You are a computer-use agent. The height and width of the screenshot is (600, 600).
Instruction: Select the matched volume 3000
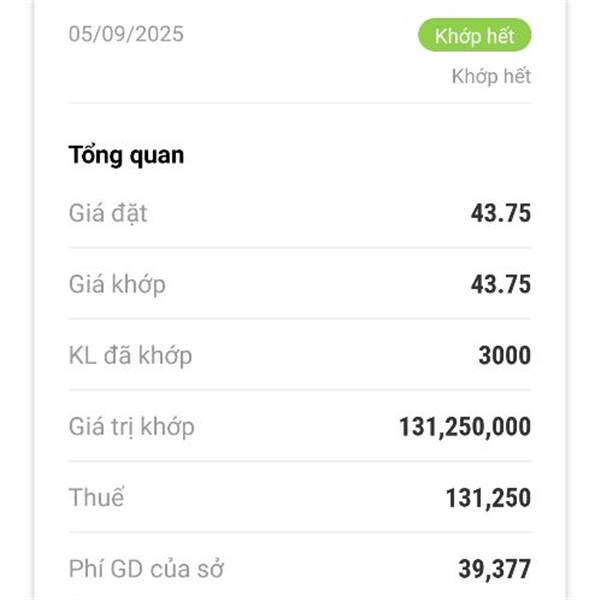[504, 355]
